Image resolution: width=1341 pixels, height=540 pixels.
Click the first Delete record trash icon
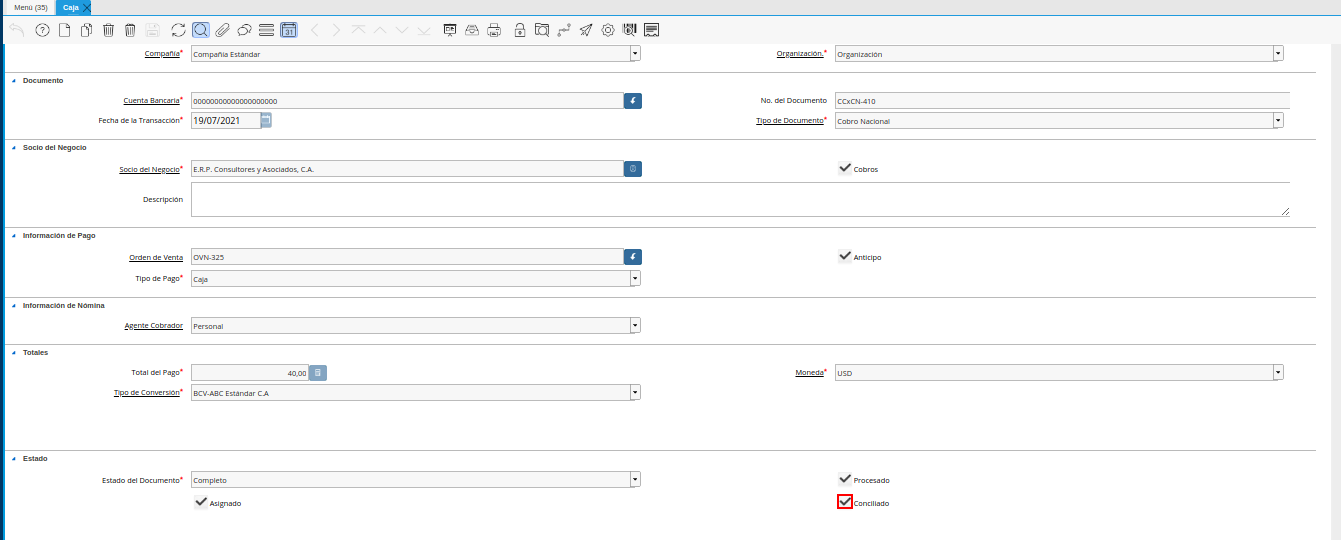(108, 30)
